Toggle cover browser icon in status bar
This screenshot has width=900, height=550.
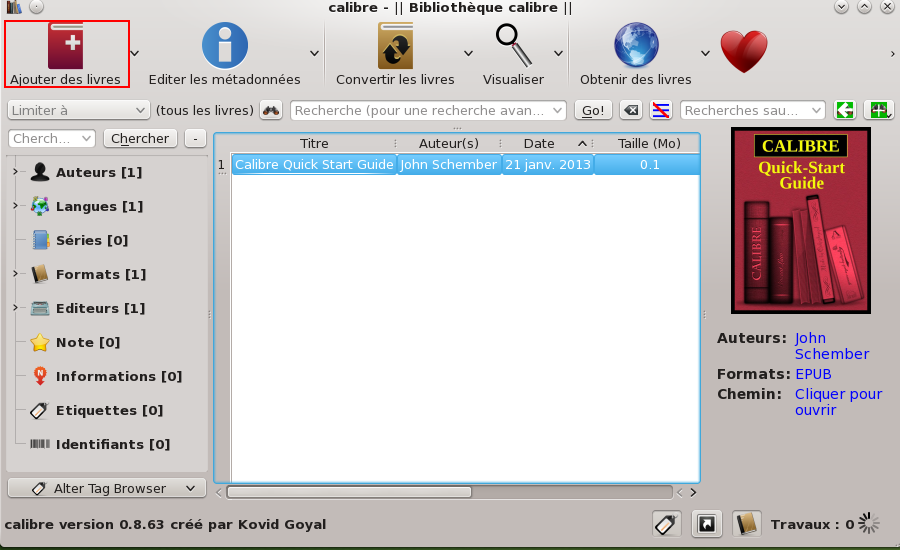pos(707,524)
